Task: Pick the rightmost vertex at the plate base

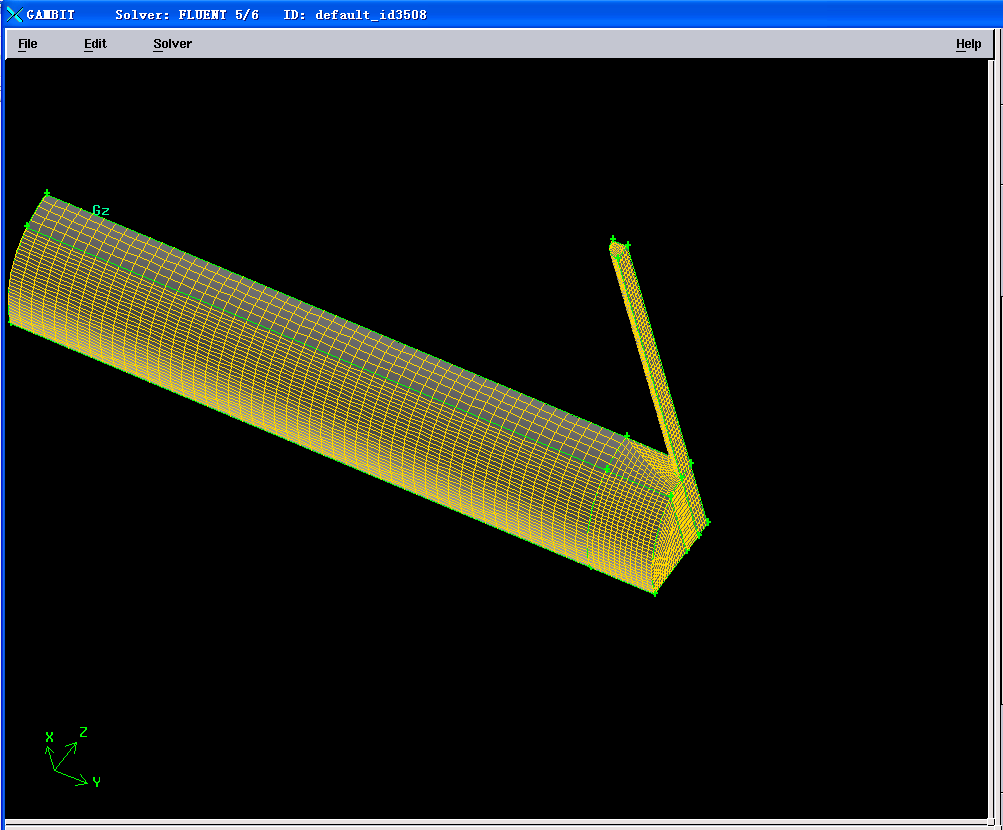Action: tap(707, 521)
